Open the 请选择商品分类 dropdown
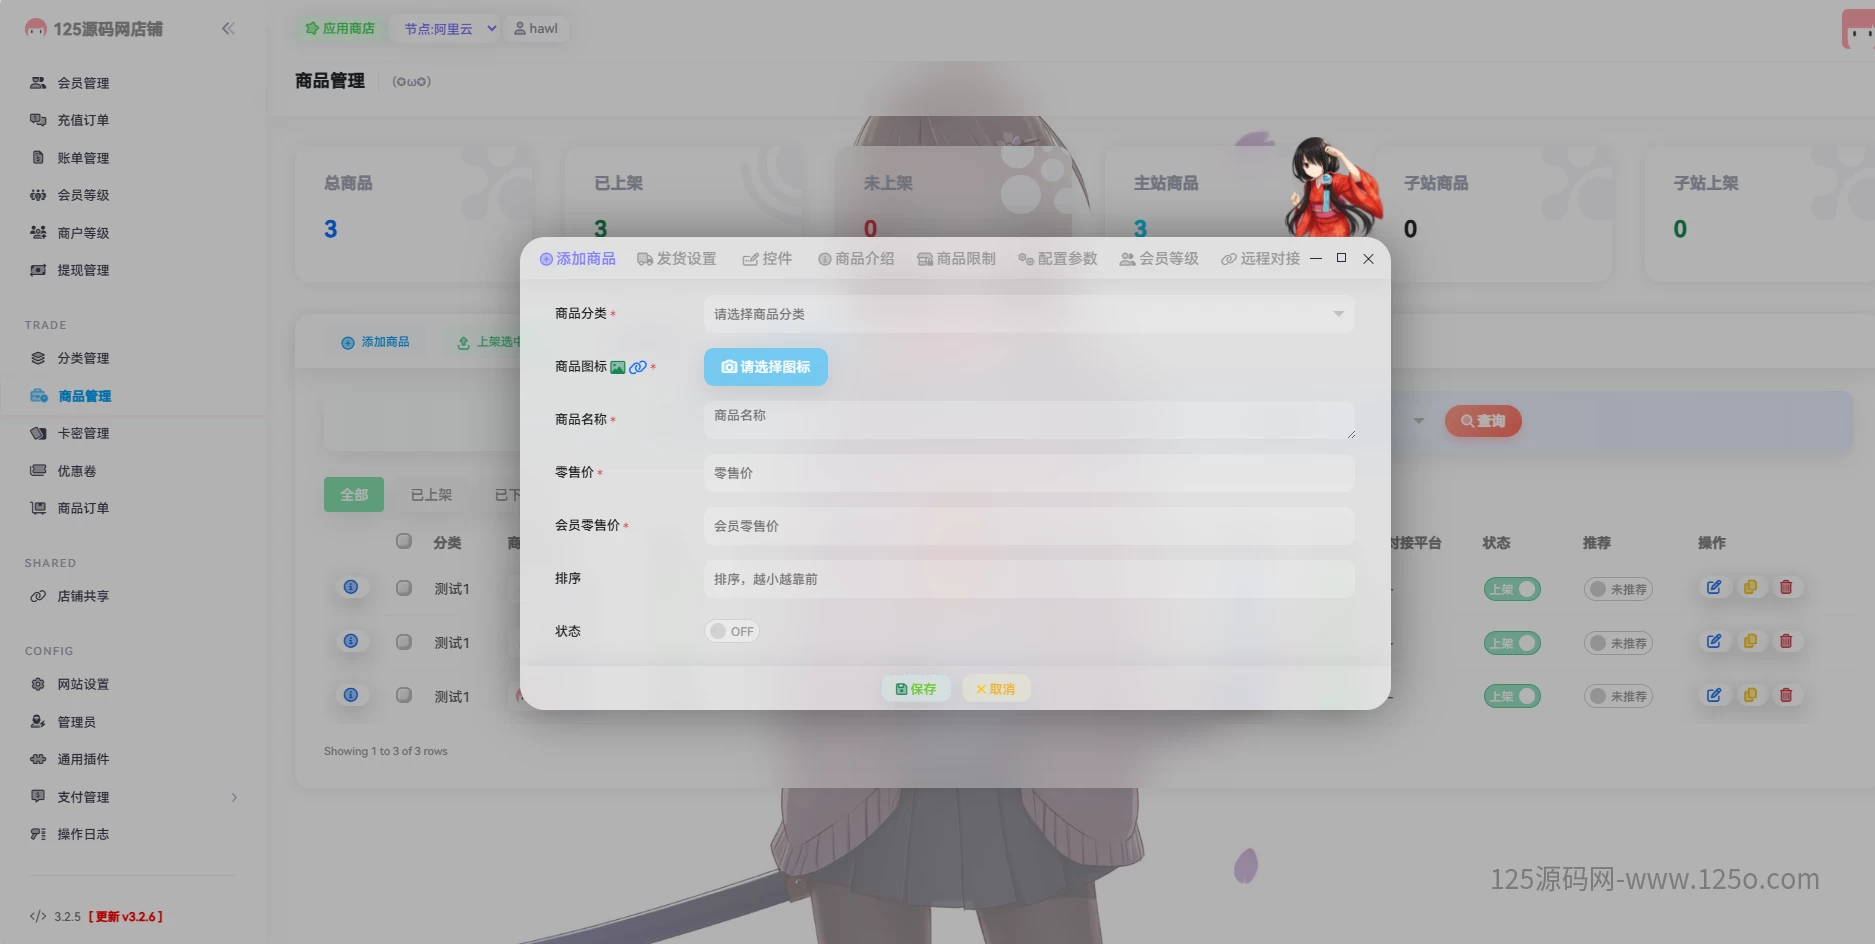The width and height of the screenshot is (1875, 944). (1028, 313)
